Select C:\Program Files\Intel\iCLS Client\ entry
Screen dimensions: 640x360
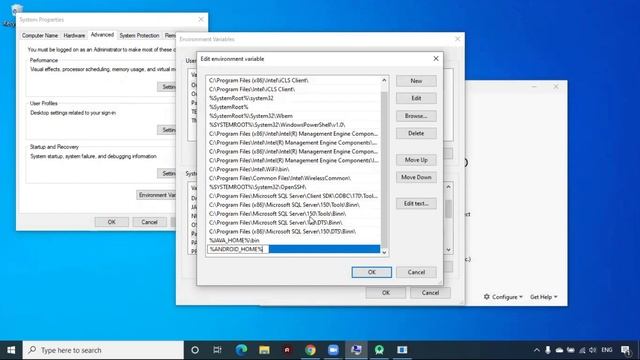point(293,89)
